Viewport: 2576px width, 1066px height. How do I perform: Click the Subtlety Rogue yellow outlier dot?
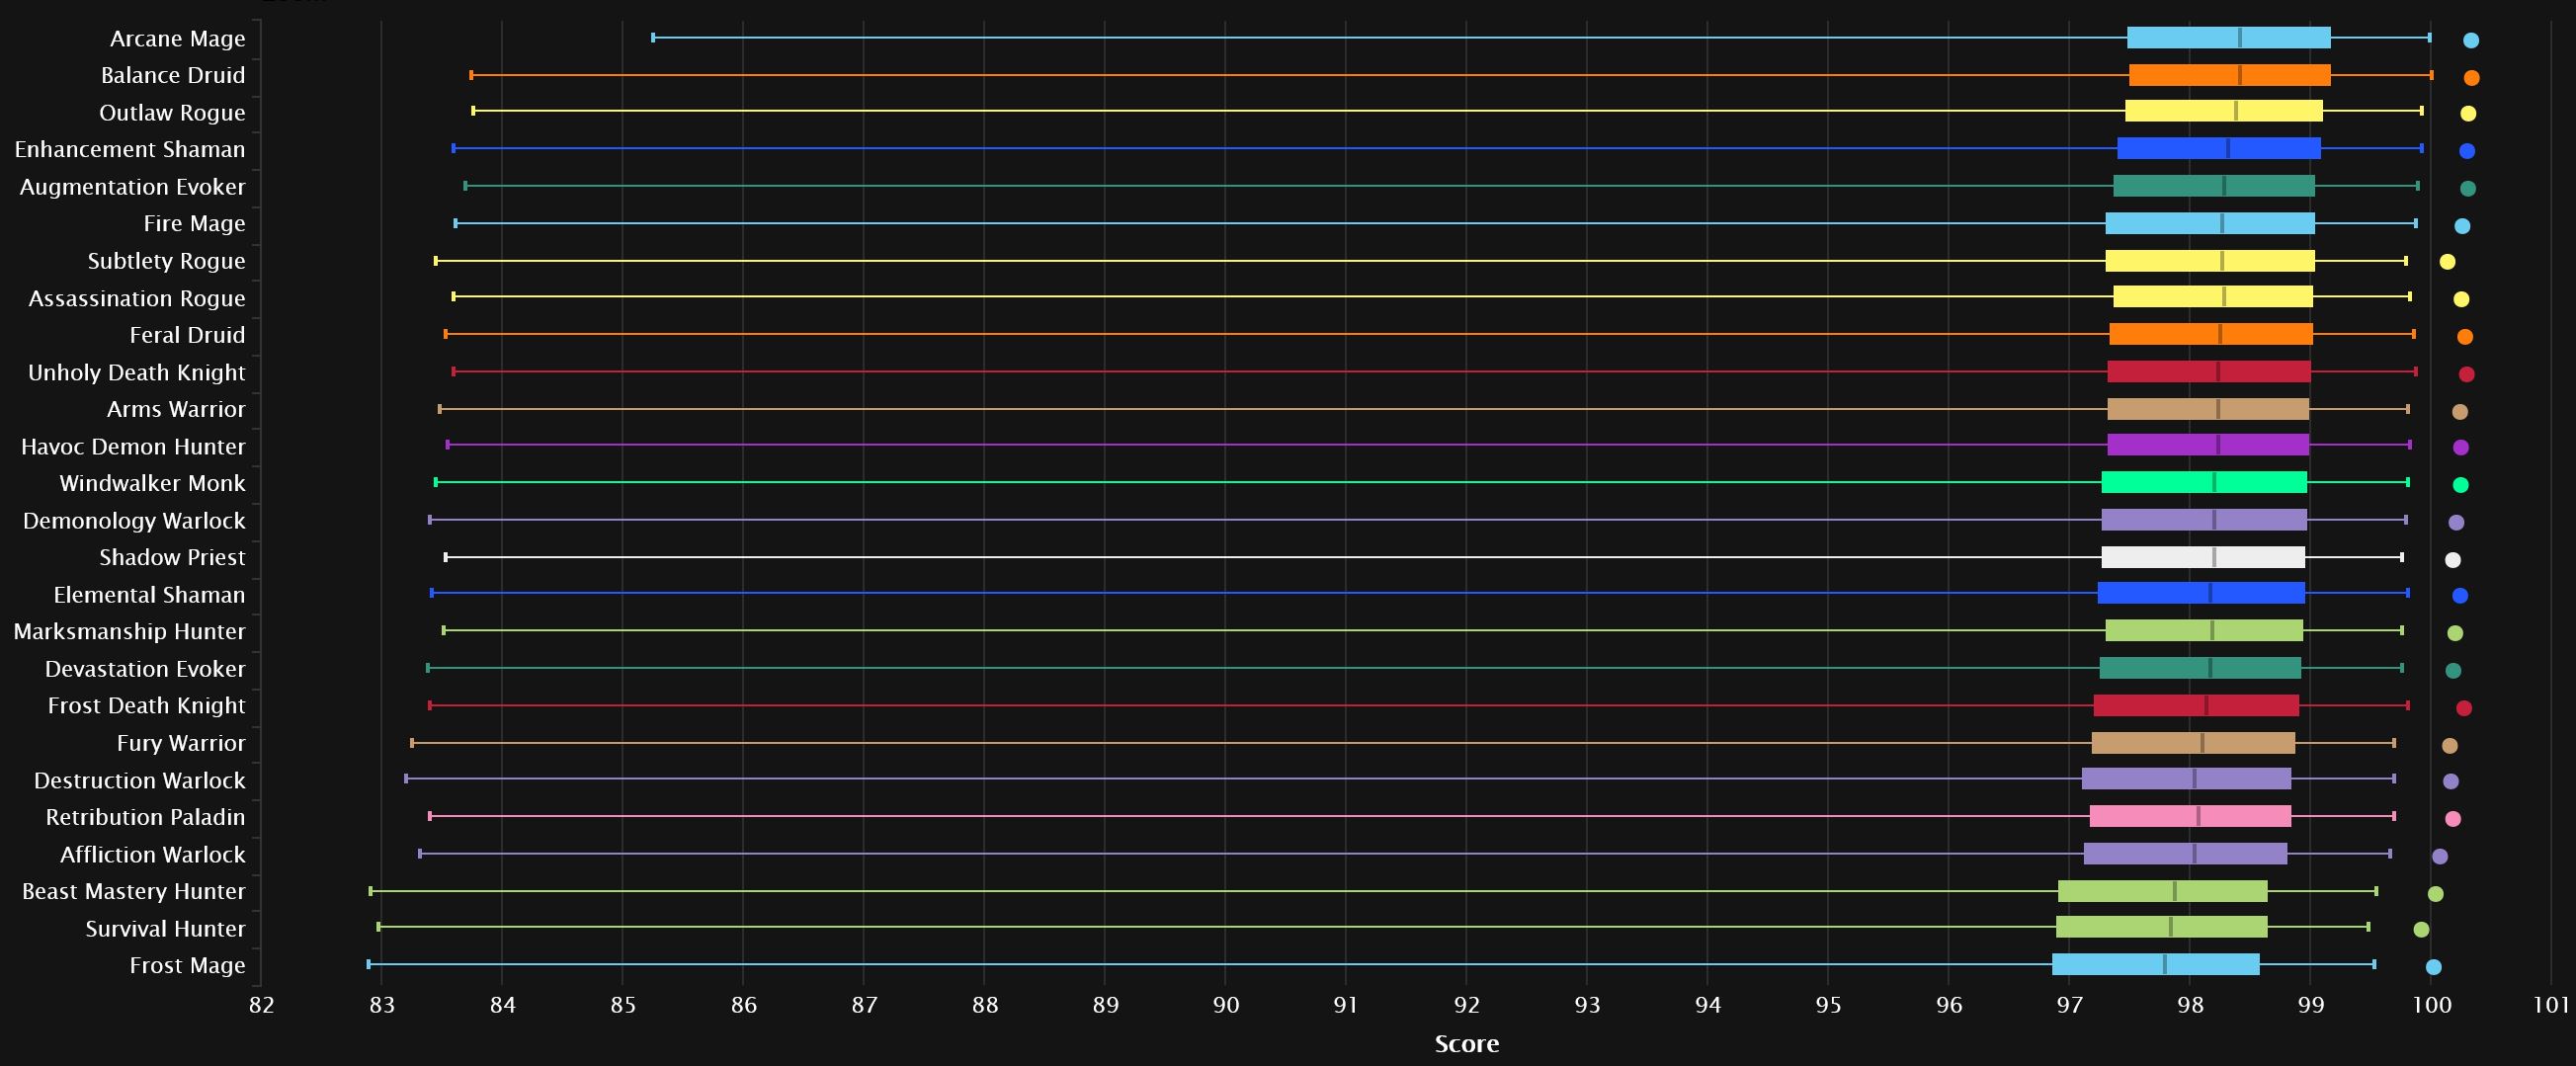2446,262
